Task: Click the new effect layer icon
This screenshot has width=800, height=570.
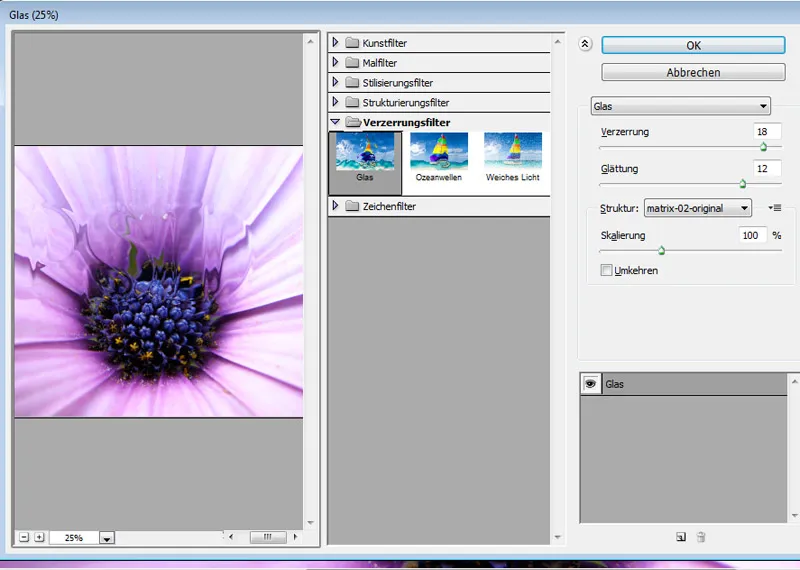Action: pos(681,537)
